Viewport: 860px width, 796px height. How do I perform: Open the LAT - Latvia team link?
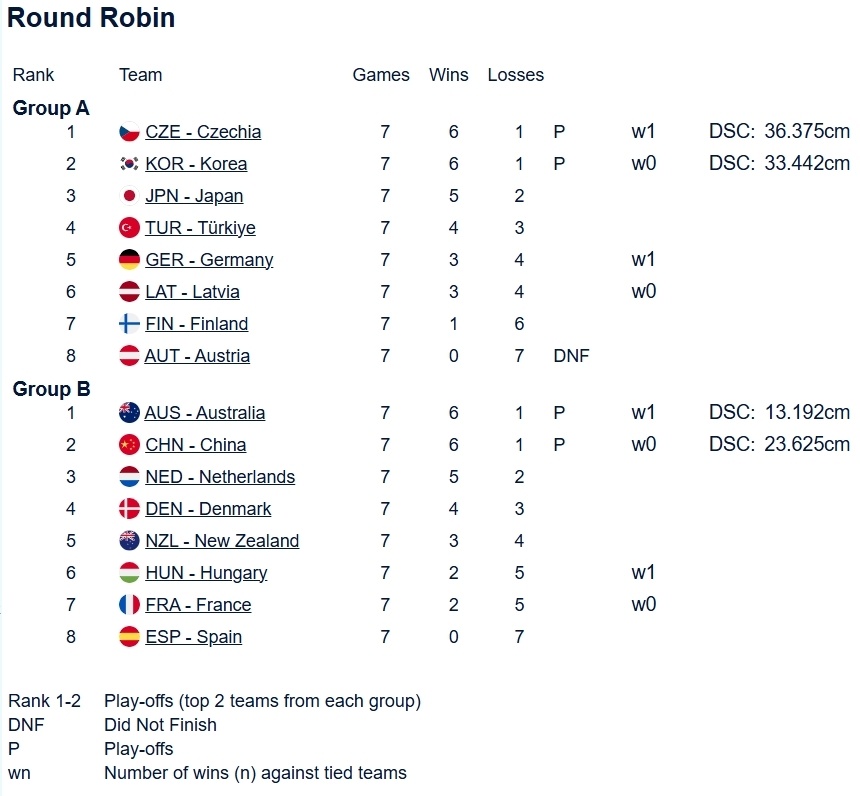192,292
